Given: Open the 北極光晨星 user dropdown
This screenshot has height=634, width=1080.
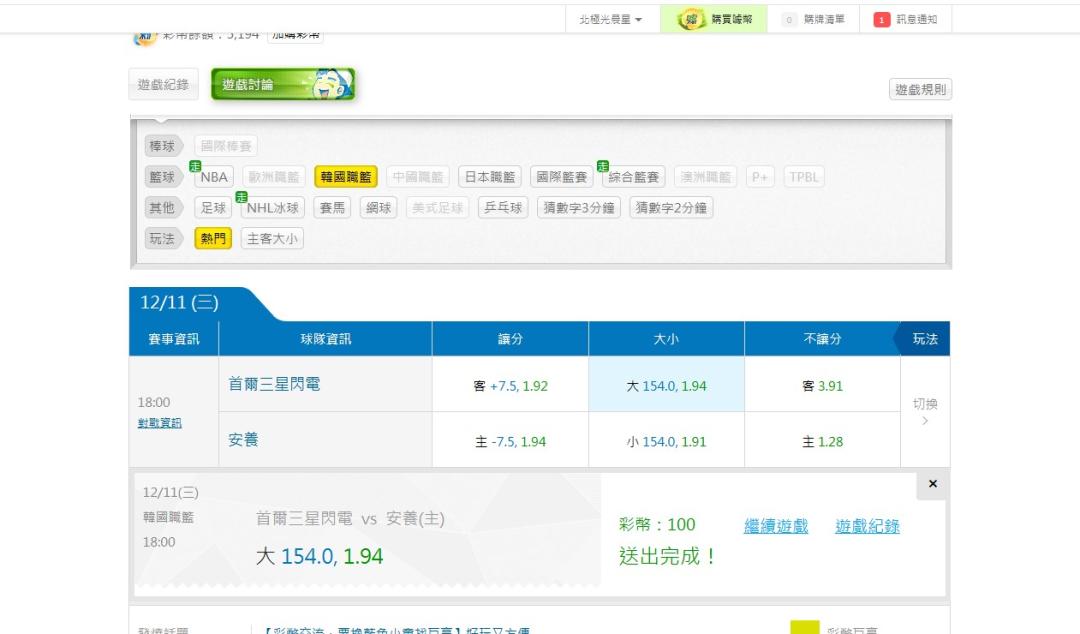Looking at the screenshot, I should point(610,19).
